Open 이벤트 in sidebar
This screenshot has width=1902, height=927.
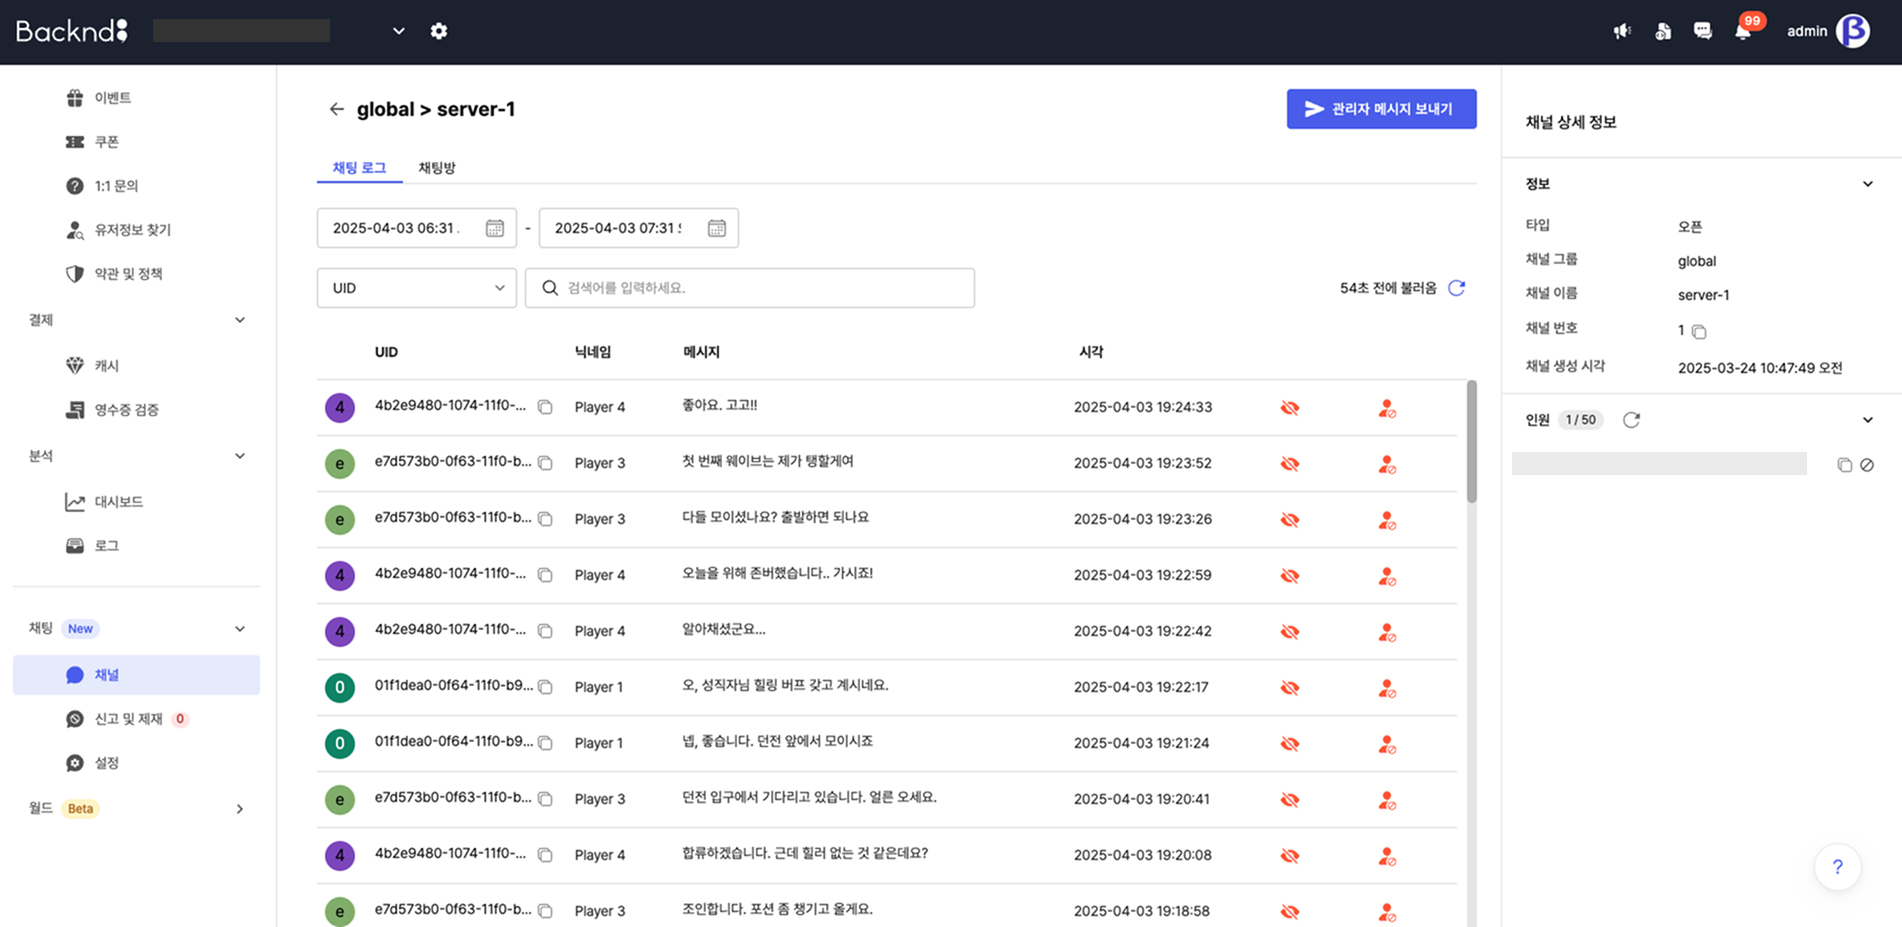click(x=113, y=98)
